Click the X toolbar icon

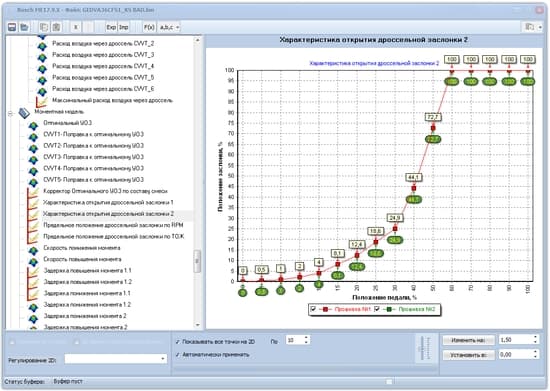click(x=76, y=27)
